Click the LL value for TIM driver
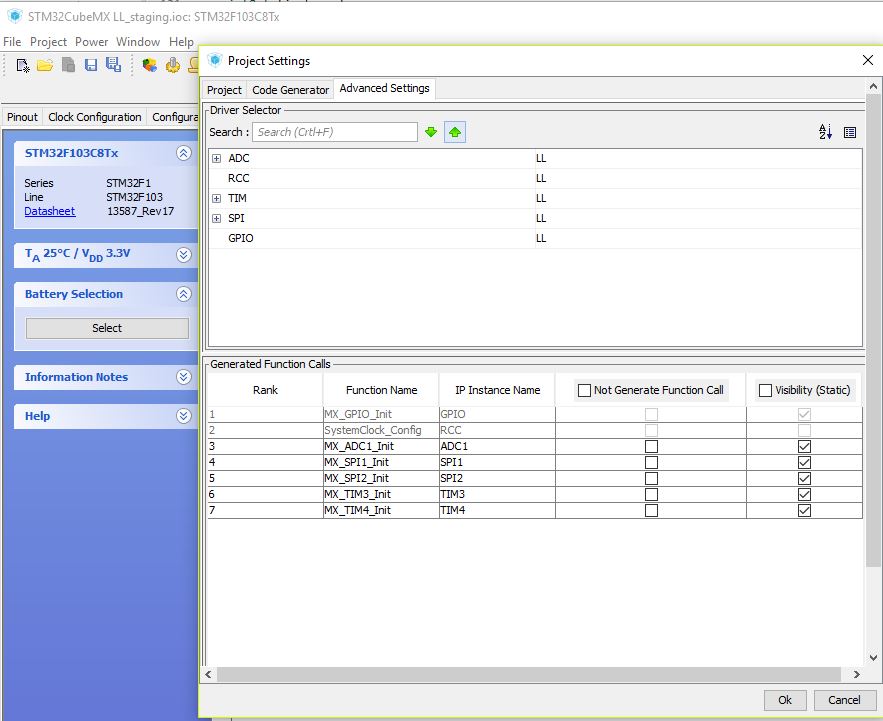 pos(541,198)
